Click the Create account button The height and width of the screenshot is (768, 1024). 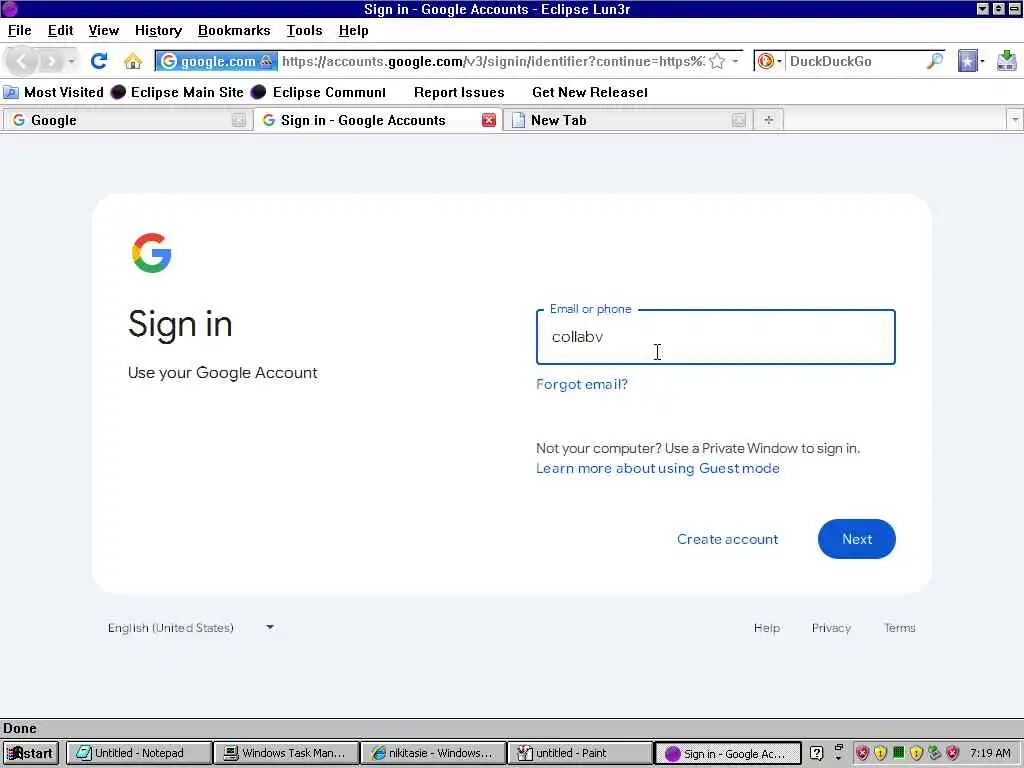pyautogui.click(x=728, y=539)
